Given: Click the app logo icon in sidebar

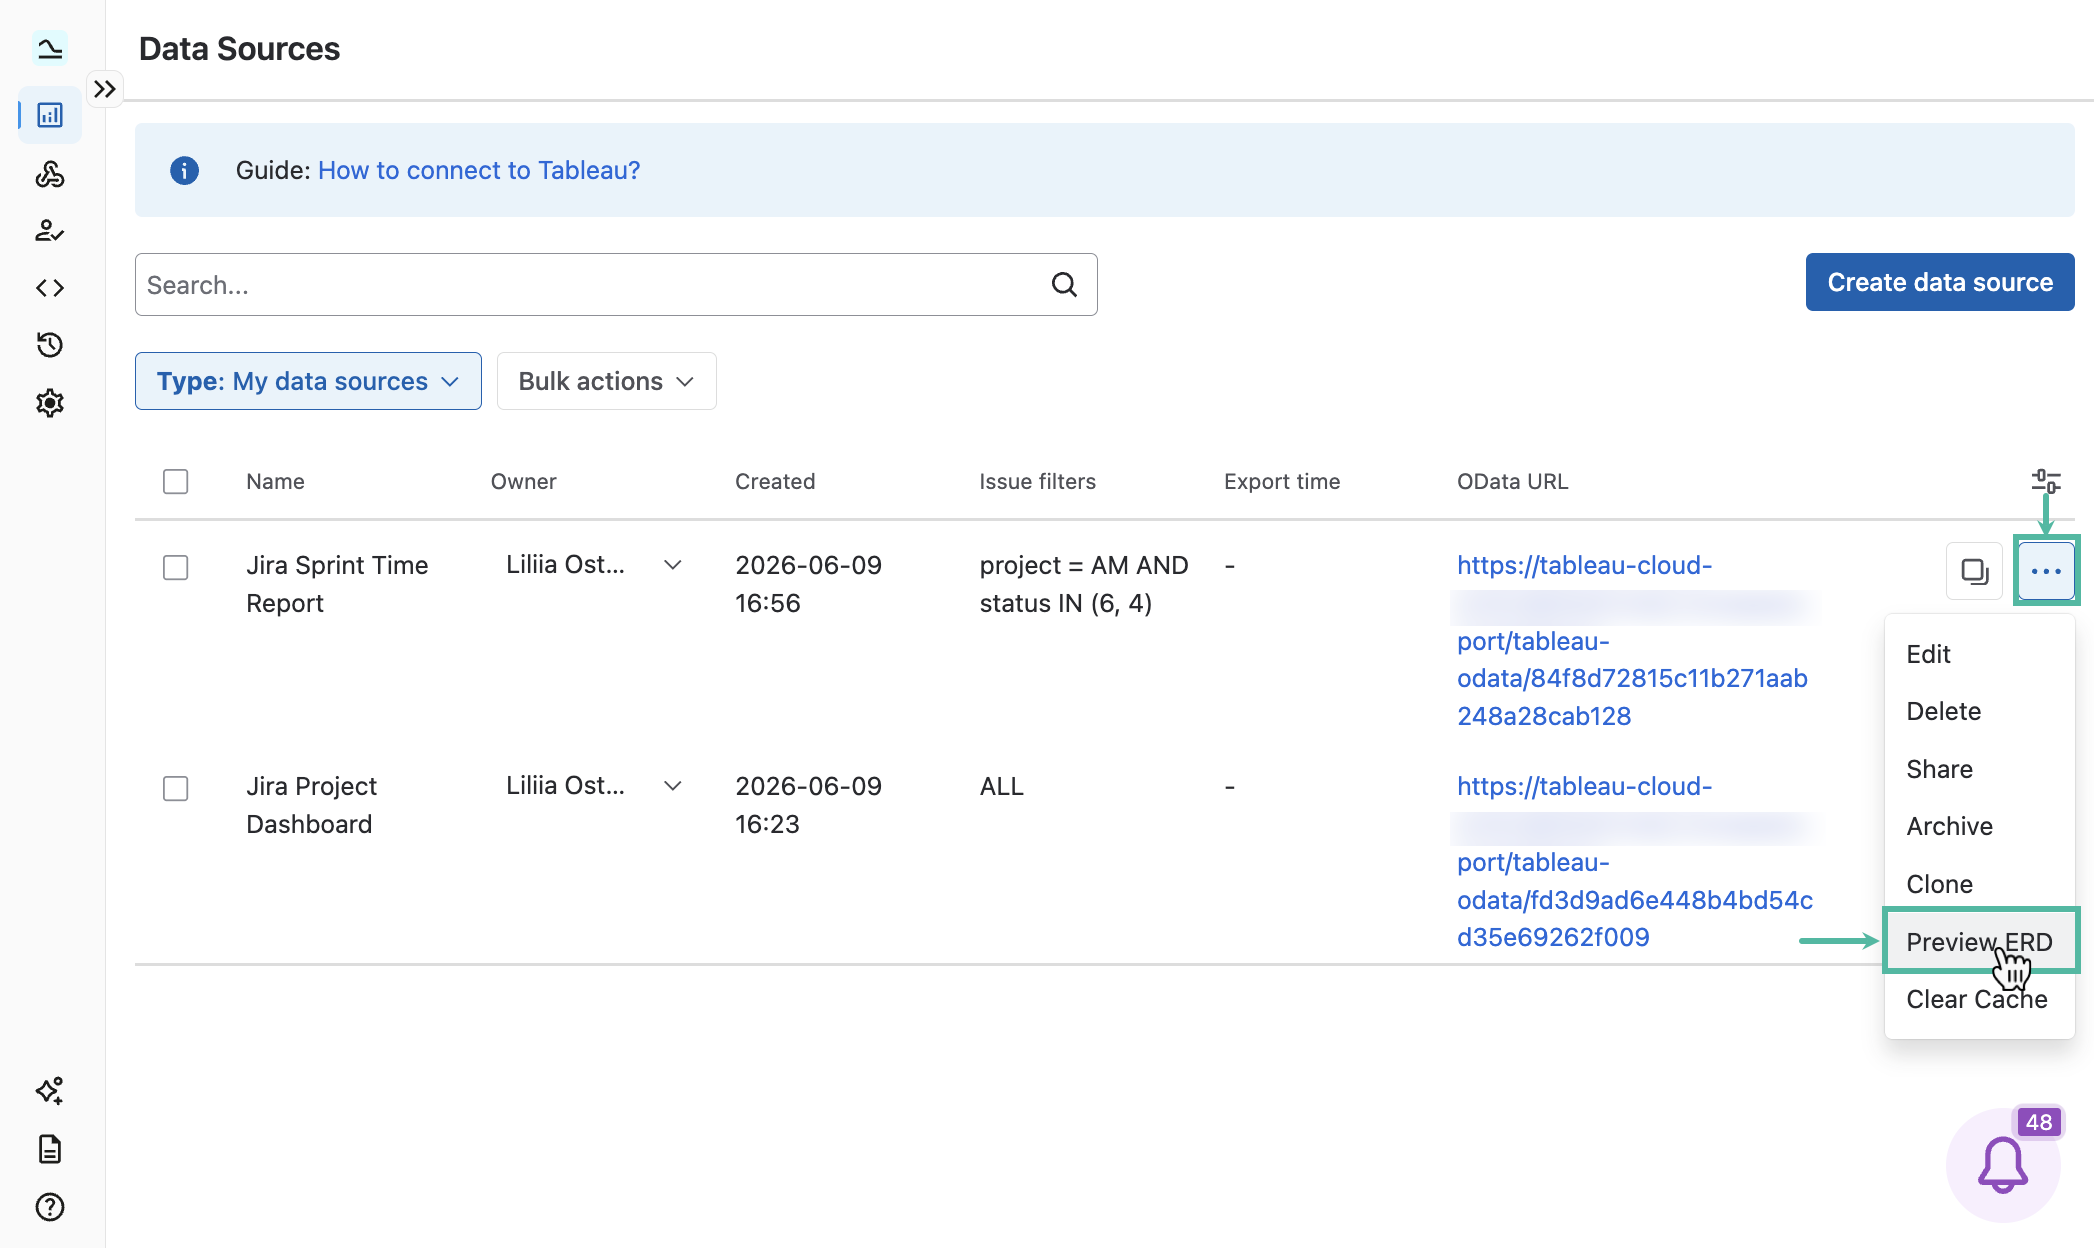Looking at the screenshot, I should tap(50, 47).
